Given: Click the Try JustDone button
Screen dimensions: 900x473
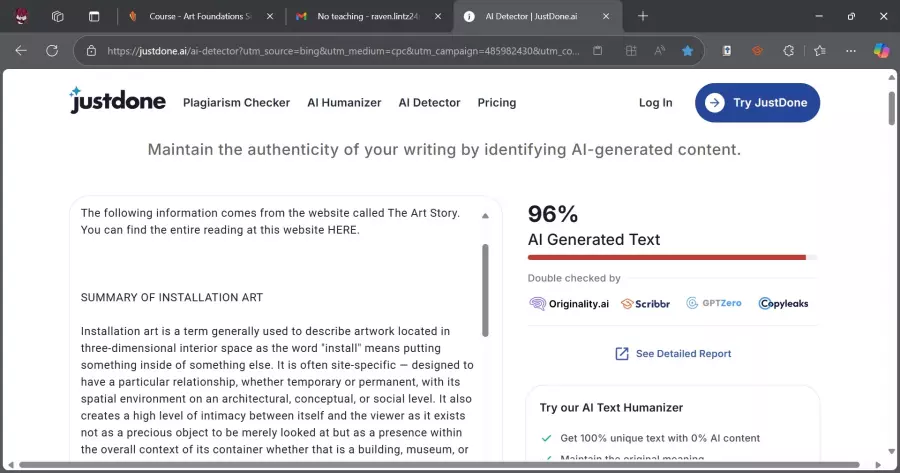Looking at the screenshot, I should coord(758,103).
